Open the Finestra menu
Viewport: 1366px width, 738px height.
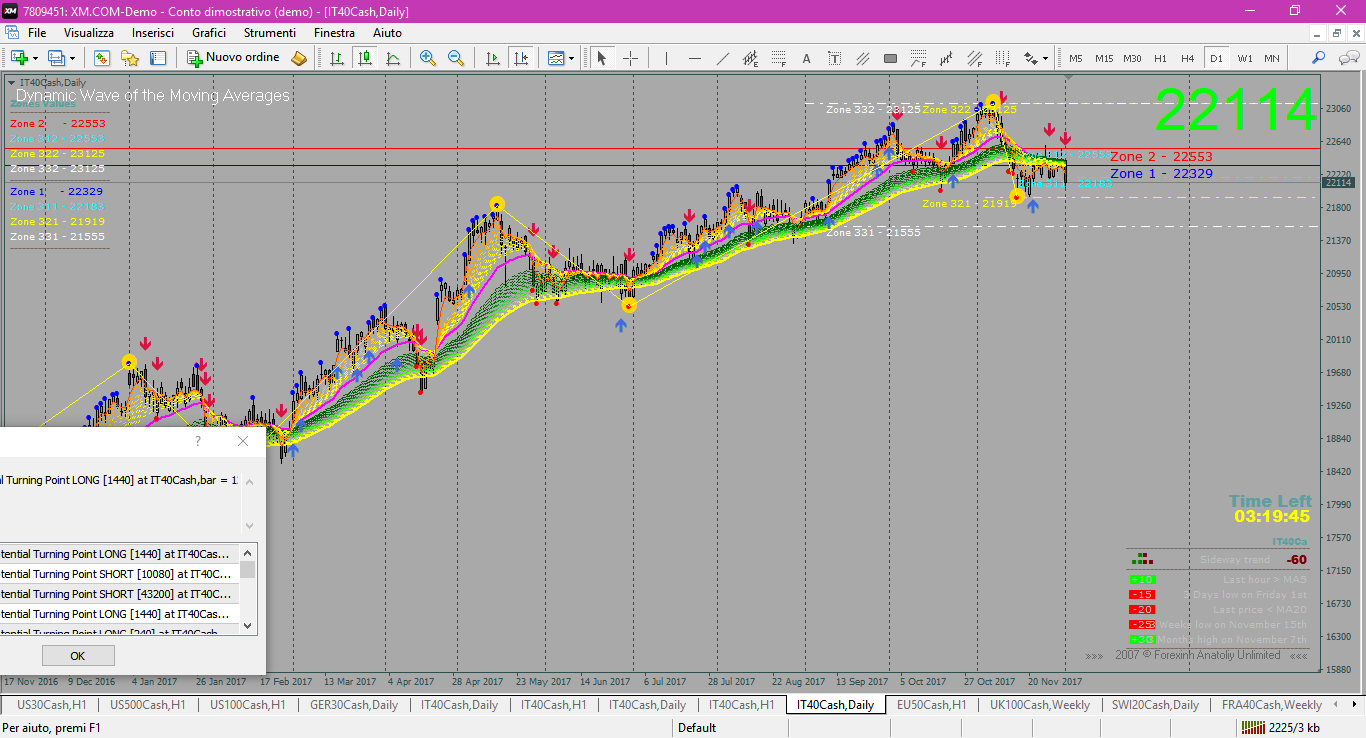pos(334,33)
